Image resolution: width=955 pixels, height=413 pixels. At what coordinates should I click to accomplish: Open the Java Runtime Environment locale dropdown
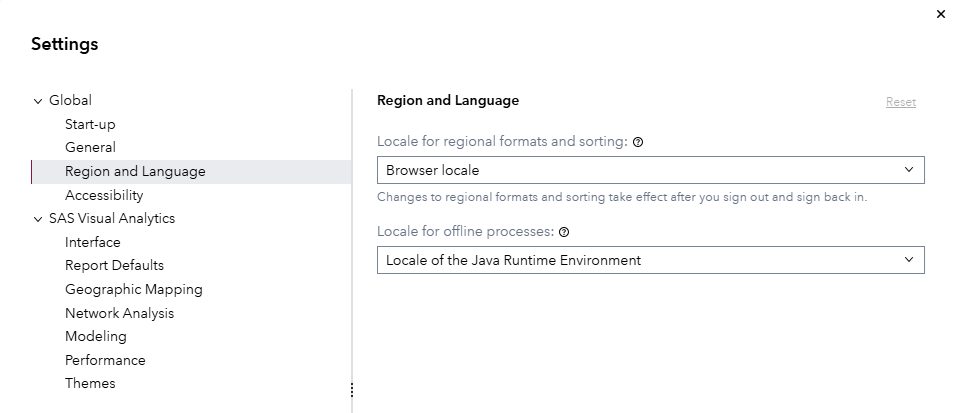[650, 260]
